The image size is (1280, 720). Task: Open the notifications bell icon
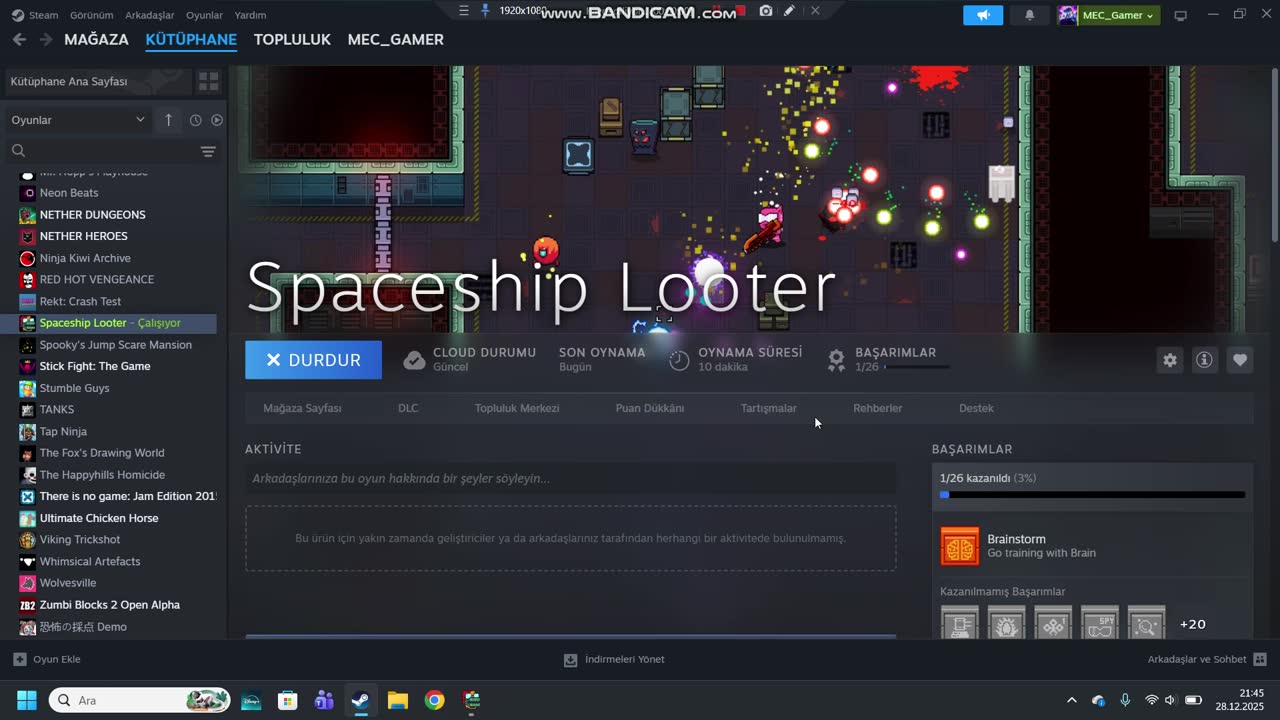point(1030,15)
